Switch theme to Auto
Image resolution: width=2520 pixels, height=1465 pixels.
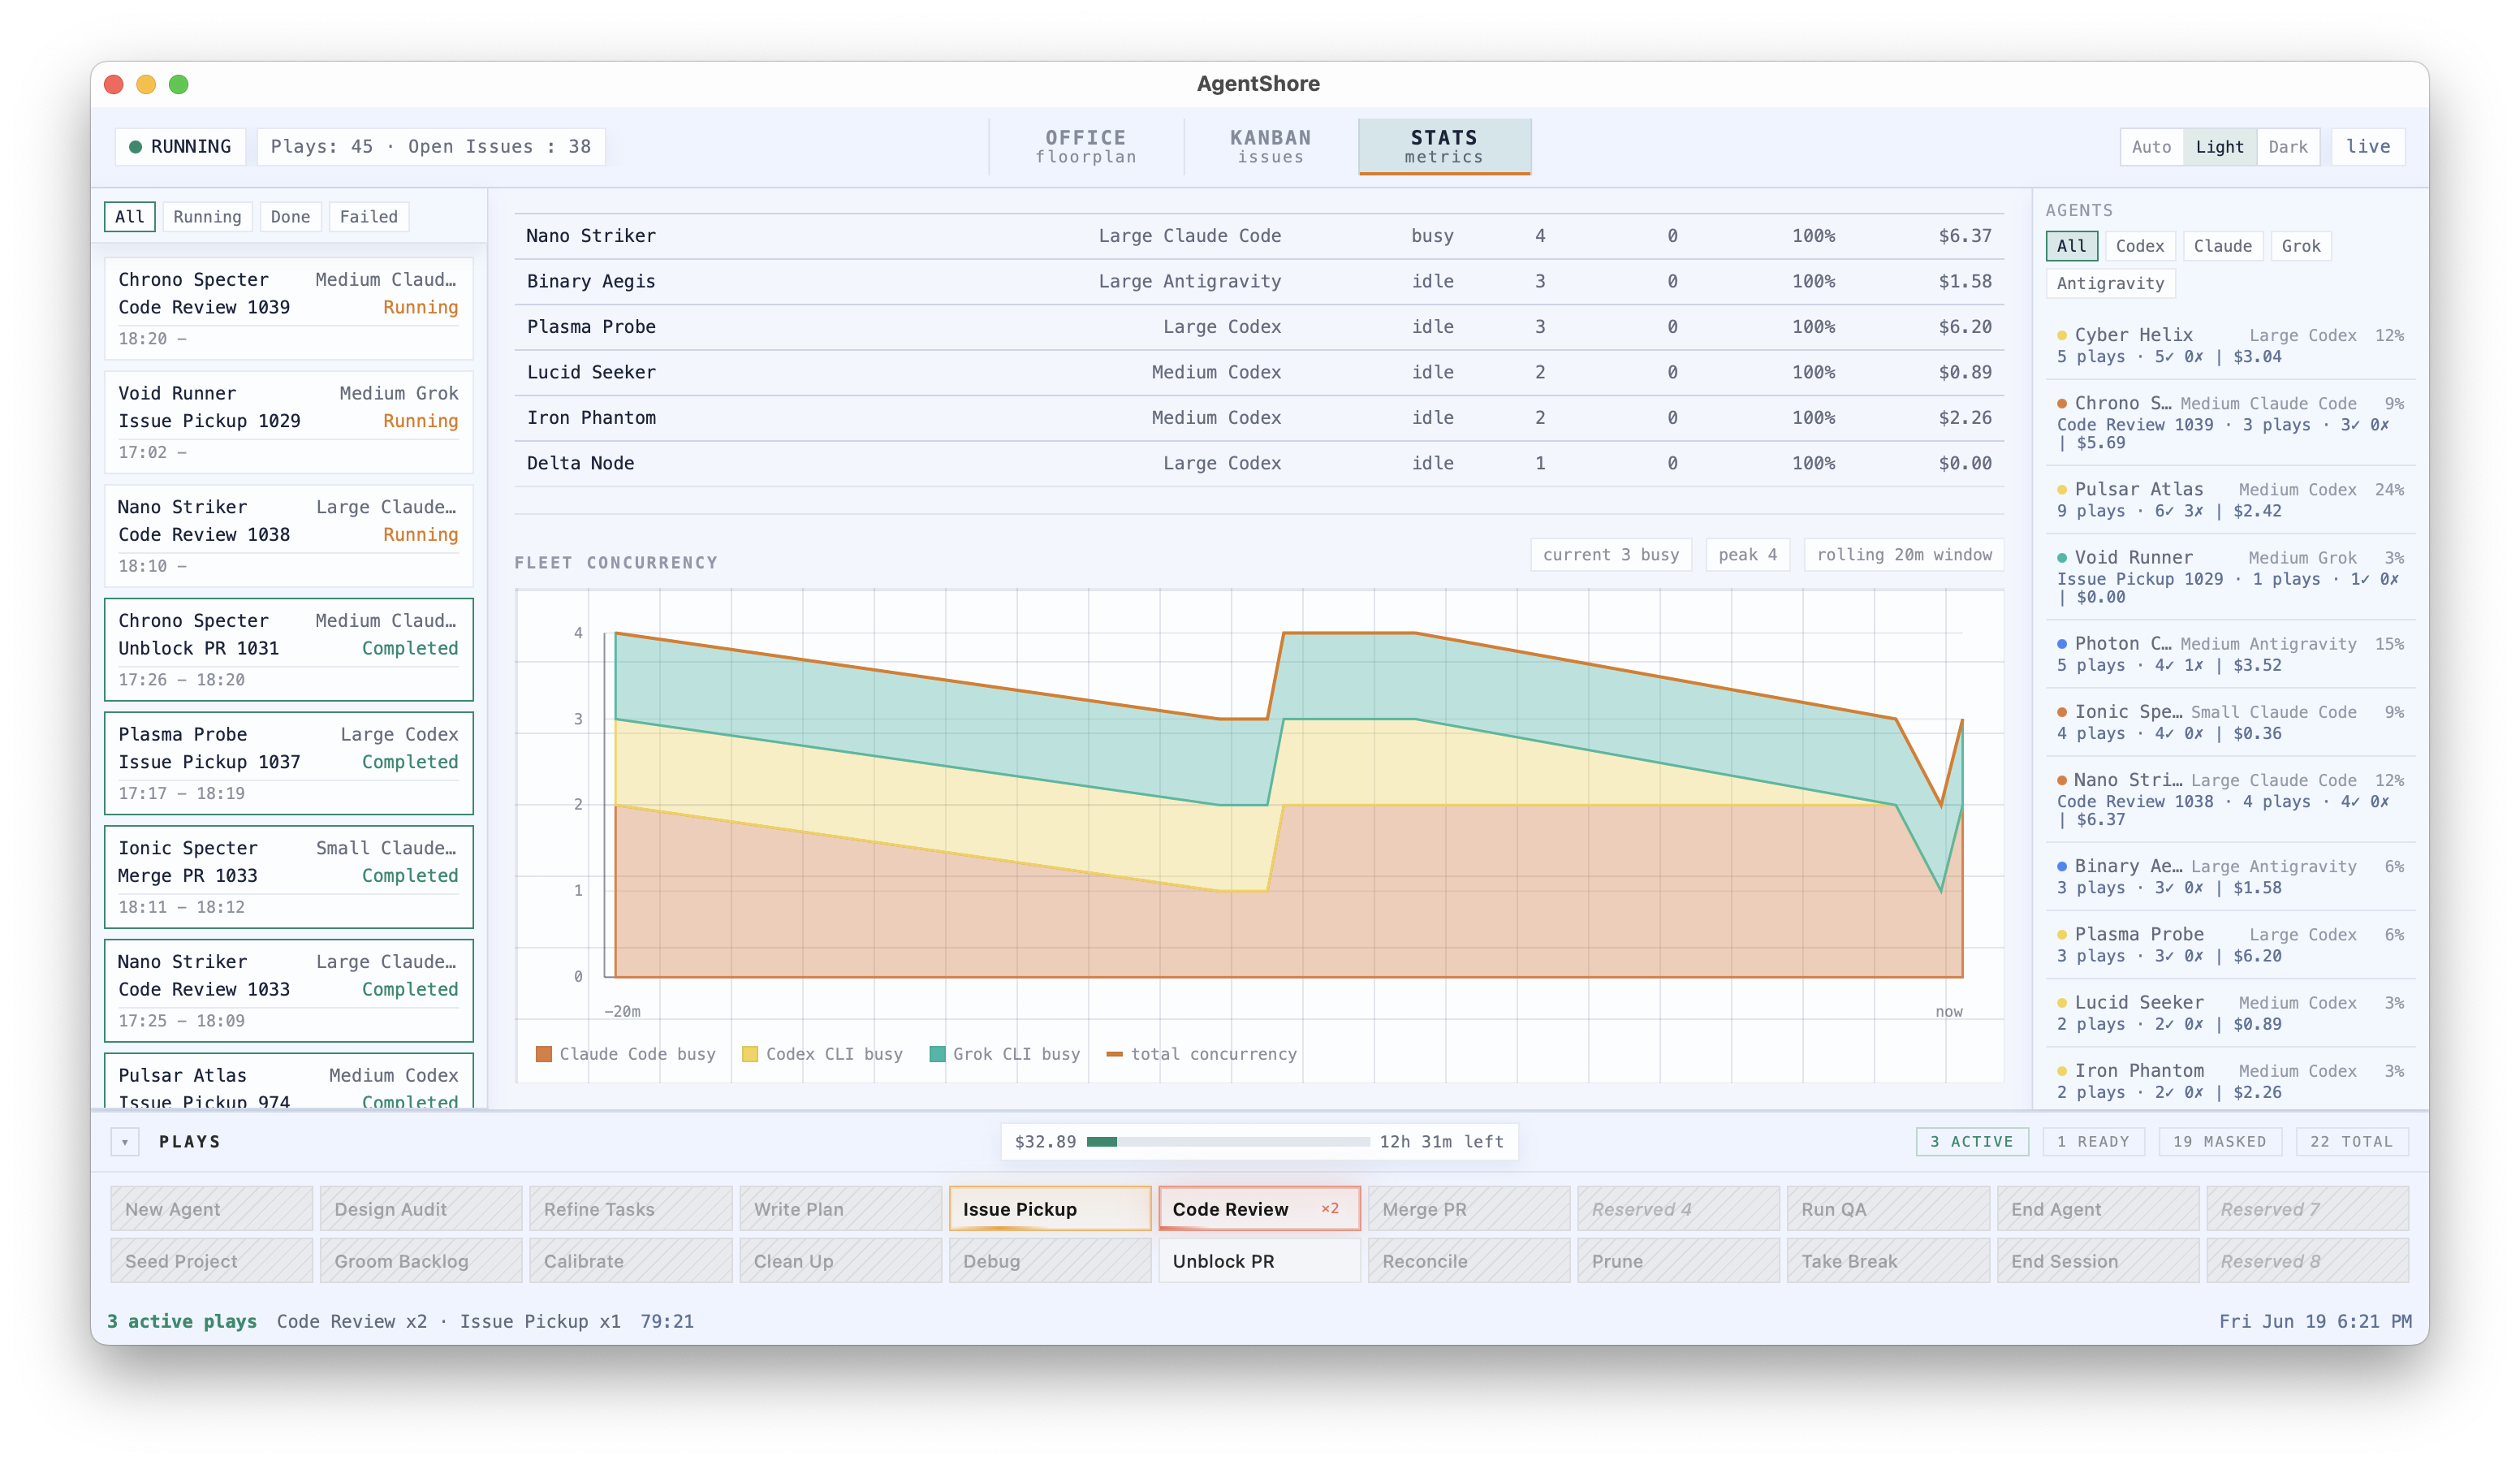click(2152, 147)
